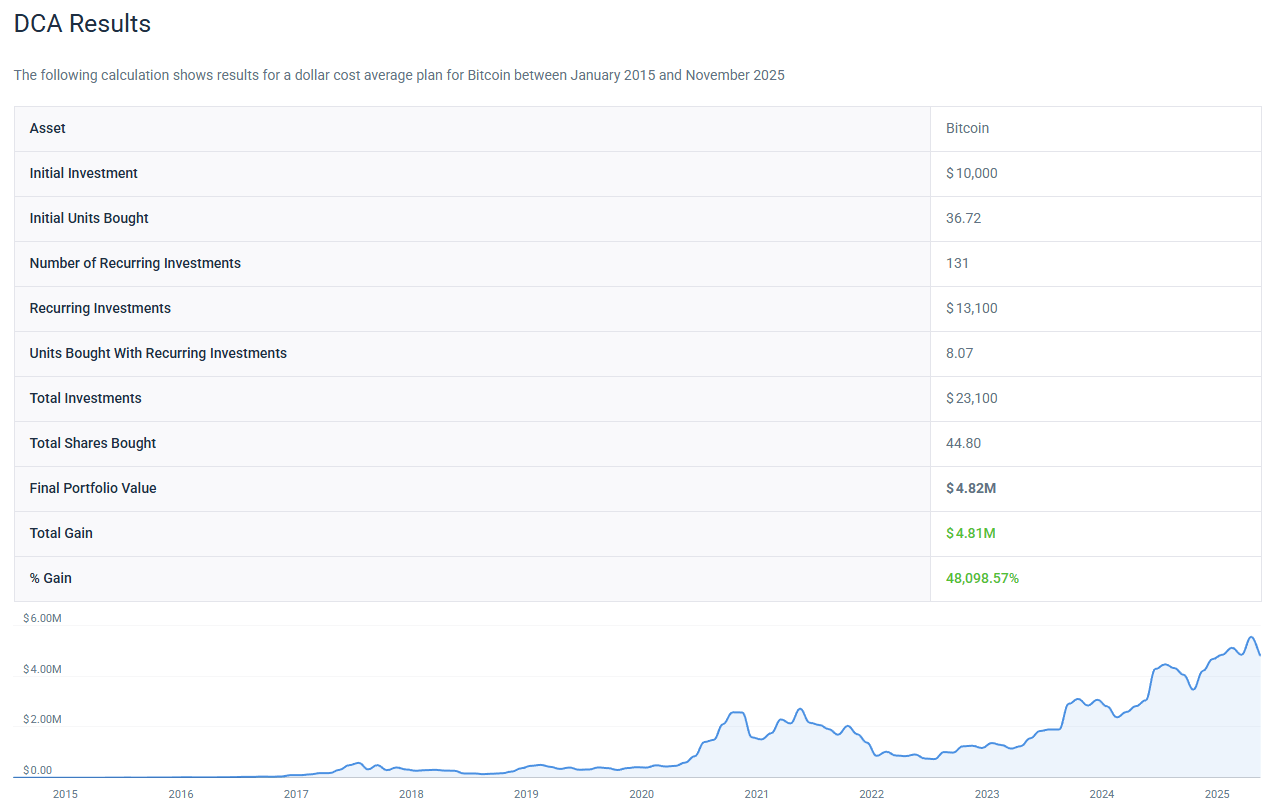Select Units Bought With Recurring Investments label
This screenshot has width=1280, height=810.
158,353
